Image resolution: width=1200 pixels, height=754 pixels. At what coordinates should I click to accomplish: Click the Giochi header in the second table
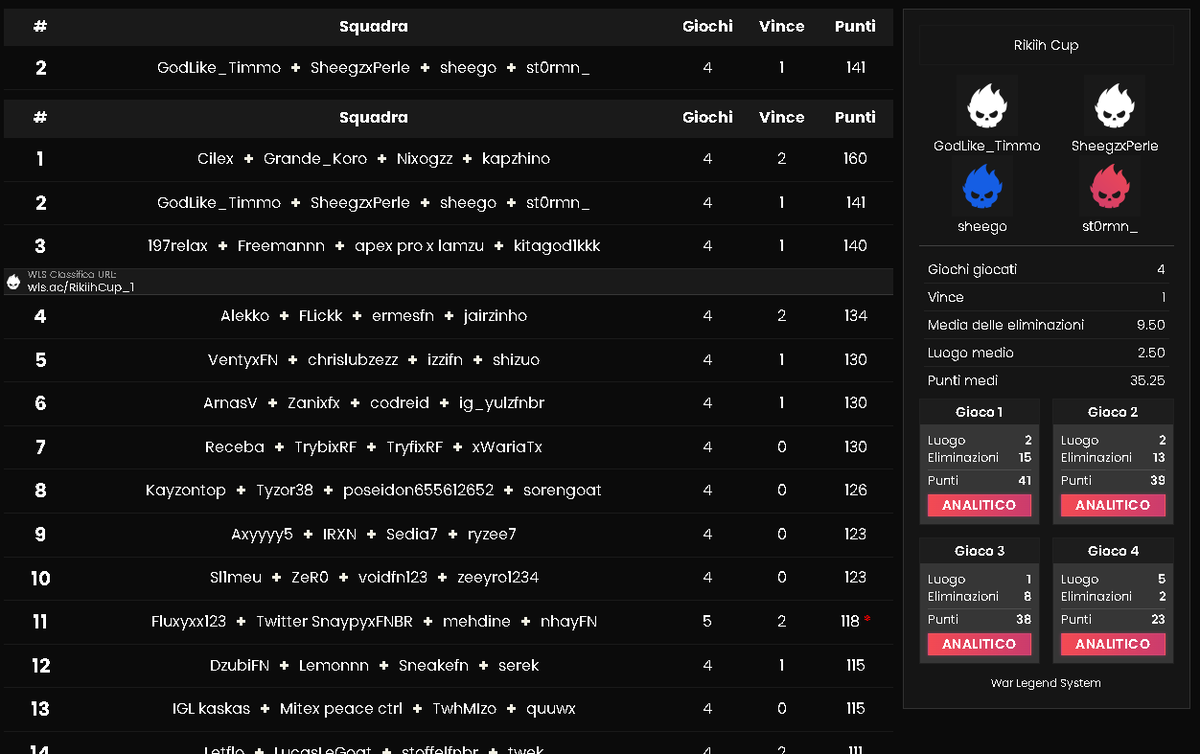click(707, 117)
